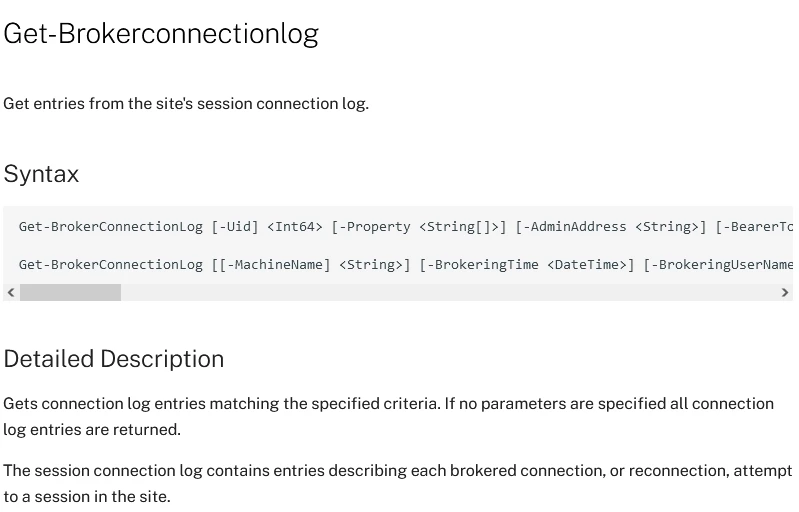The image size is (799, 512).
Task: Click the Syntax section heading
Action: click(x=41, y=174)
